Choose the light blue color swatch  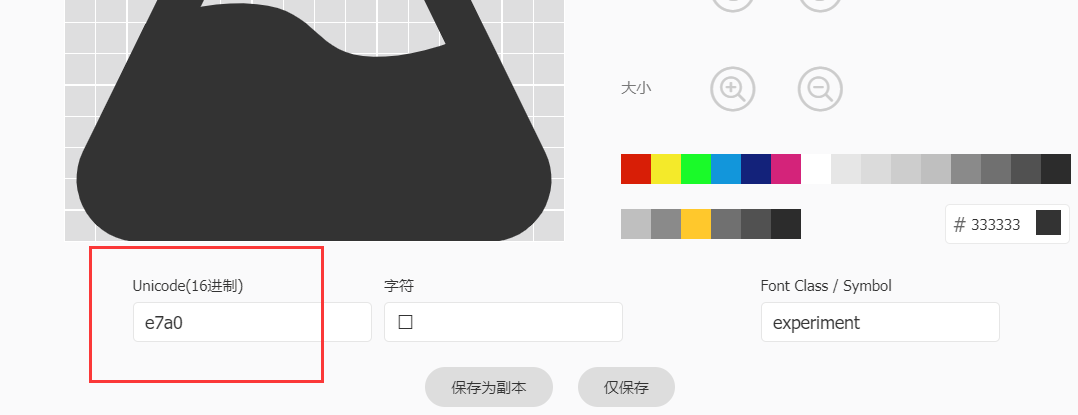coord(726,169)
